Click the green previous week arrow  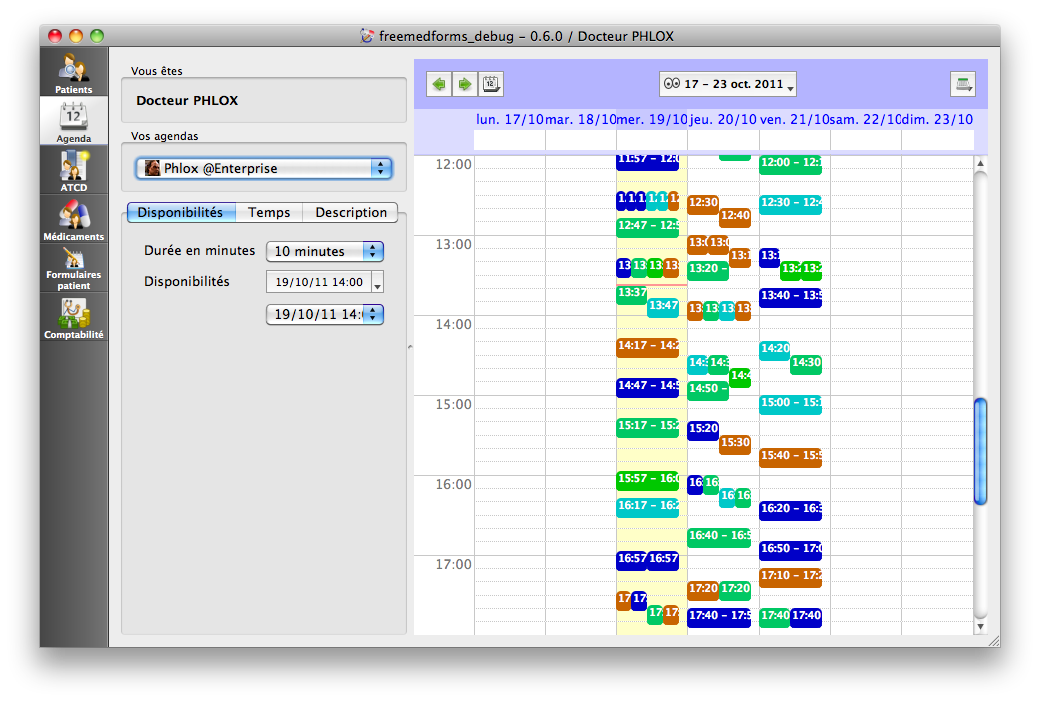[x=438, y=85]
